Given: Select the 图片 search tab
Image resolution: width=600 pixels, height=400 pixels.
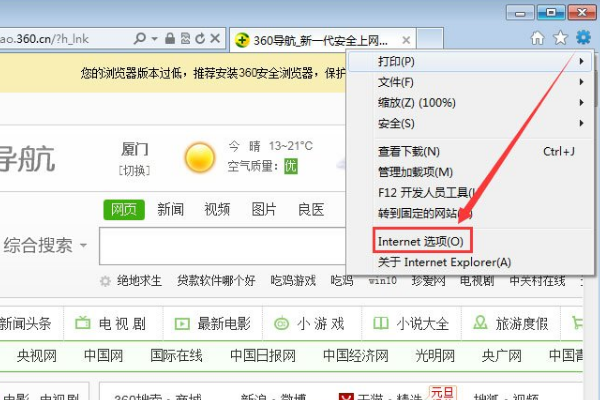Looking at the screenshot, I should pos(264,210).
